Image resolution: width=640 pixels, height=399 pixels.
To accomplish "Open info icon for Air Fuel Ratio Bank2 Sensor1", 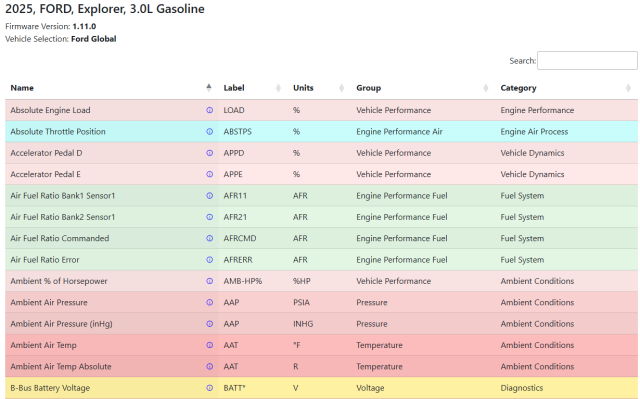I will 209,217.
